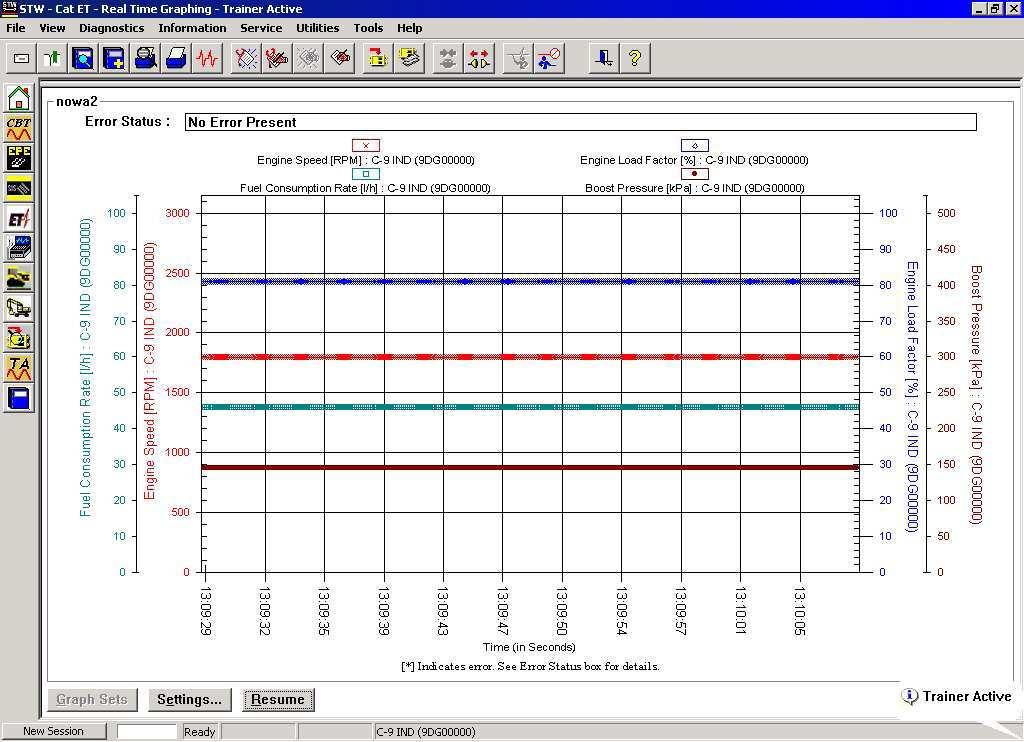Viewport: 1024px width, 742px height.
Task: Click the yellow flash ECM toolbar icon
Action: pos(409,59)
